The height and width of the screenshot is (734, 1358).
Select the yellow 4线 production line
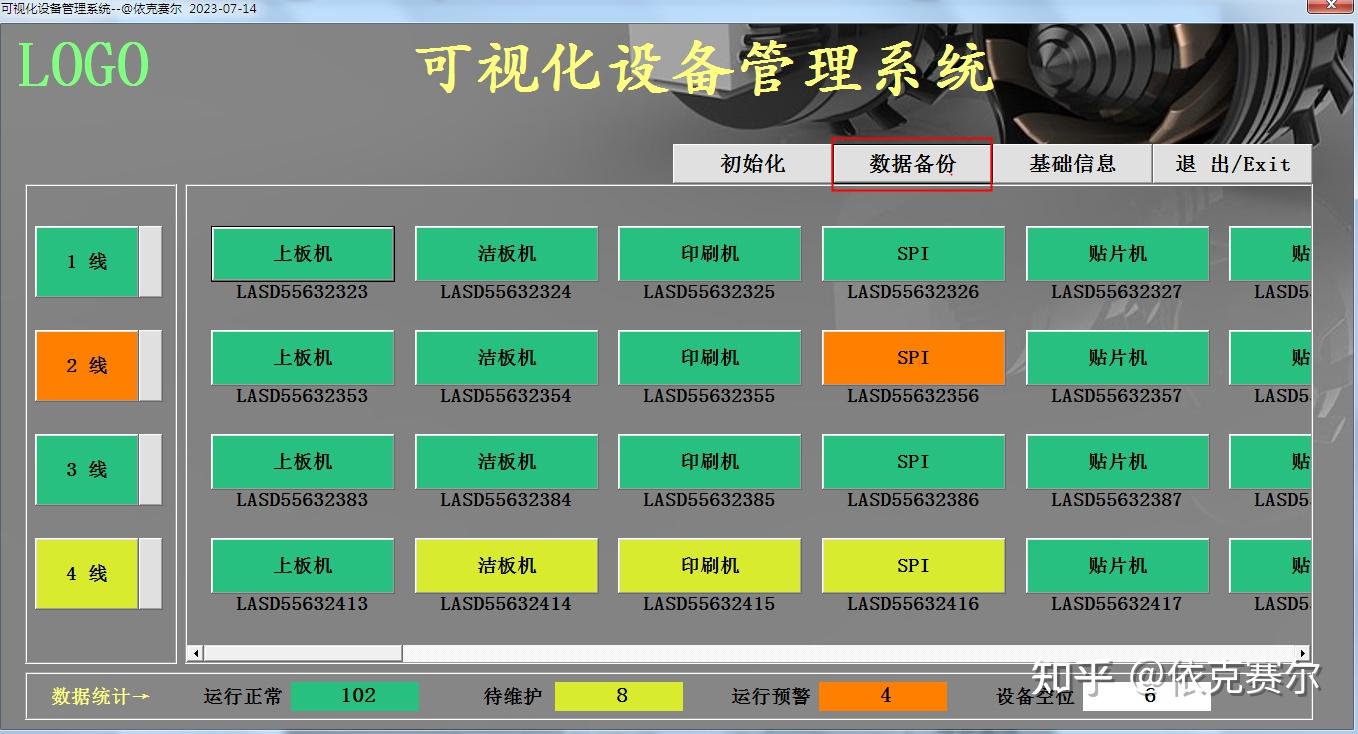coord(86,573)
